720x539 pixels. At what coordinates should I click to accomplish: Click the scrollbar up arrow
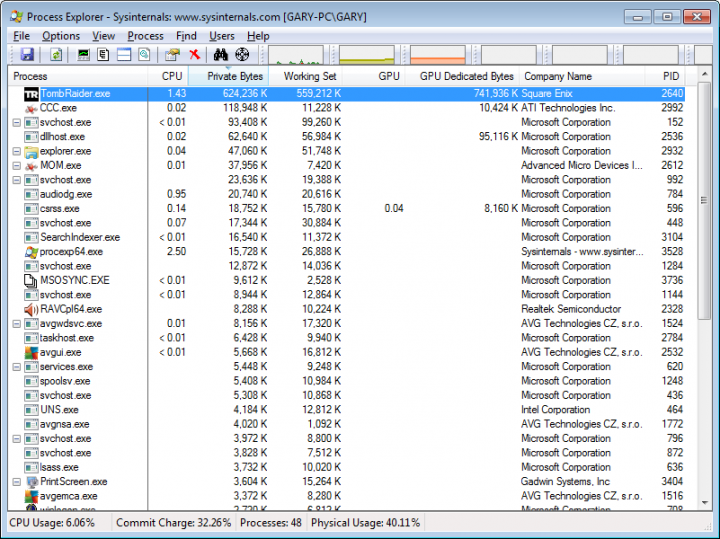[x=704, y=74]
